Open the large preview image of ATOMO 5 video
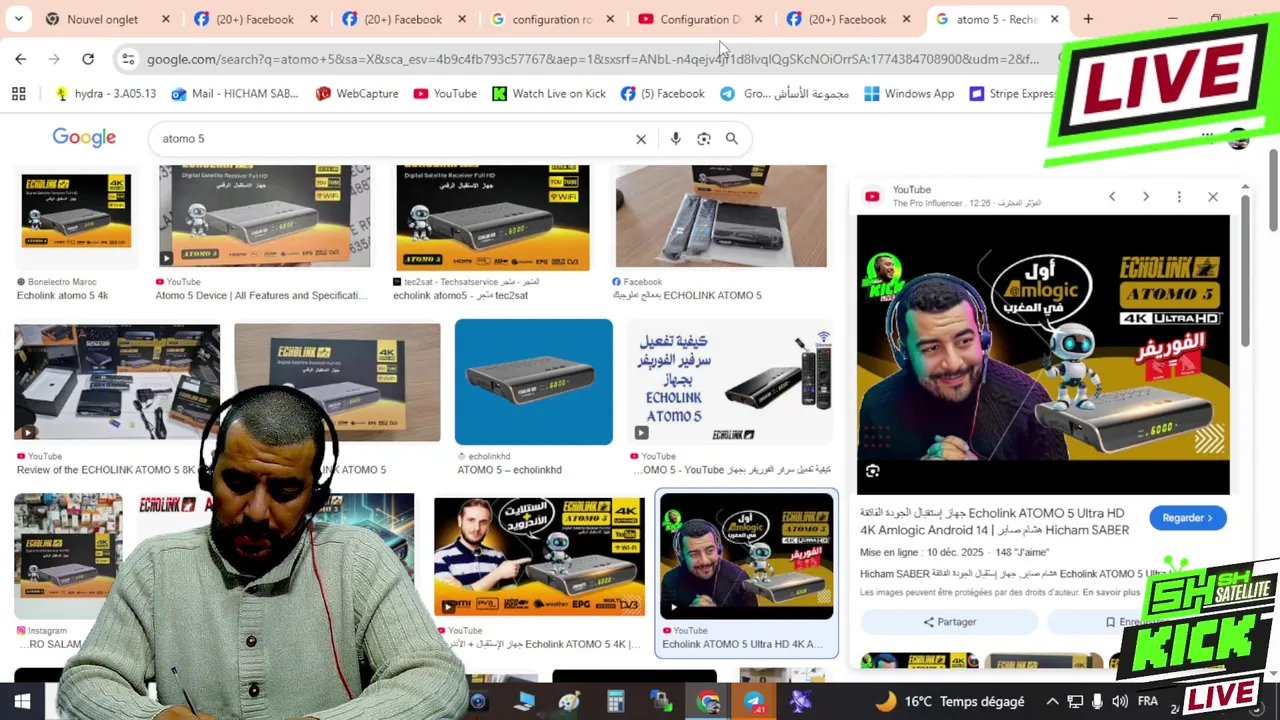The height and width of the screenshot is (720, 1280). pyautogui.click(x=1043, y=354)
